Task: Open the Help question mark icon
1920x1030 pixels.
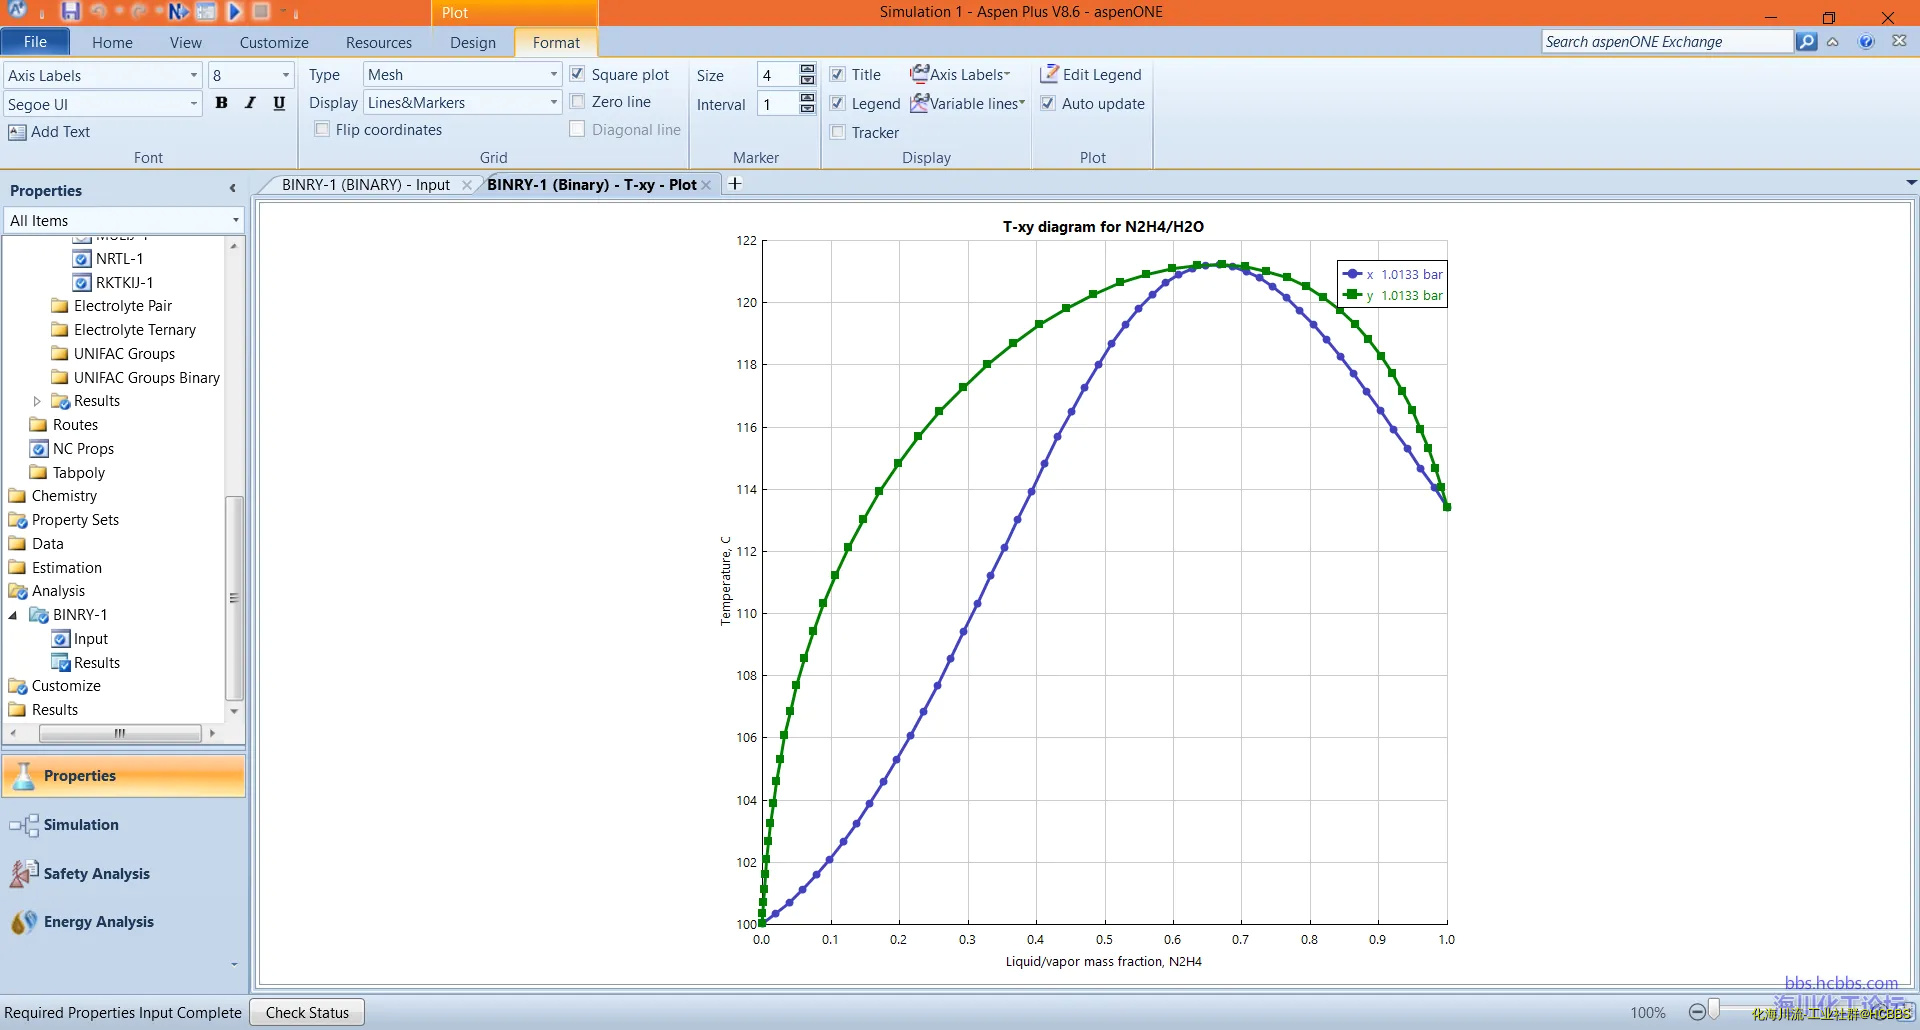Action: (1866, 42)
